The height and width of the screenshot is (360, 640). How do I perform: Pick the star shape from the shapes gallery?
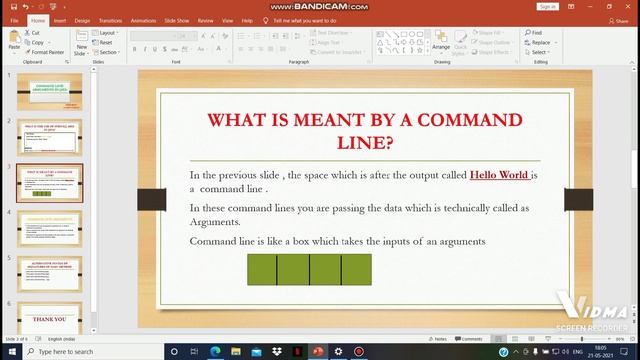(420, 50)
